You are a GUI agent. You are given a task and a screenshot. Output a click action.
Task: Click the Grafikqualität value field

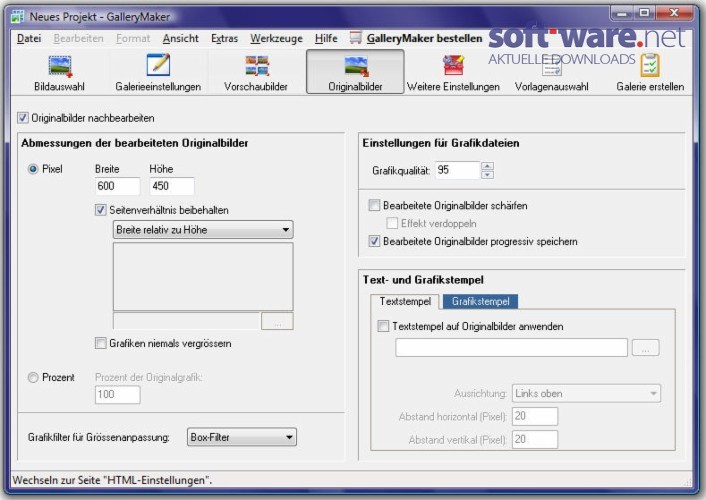[458, 170]
